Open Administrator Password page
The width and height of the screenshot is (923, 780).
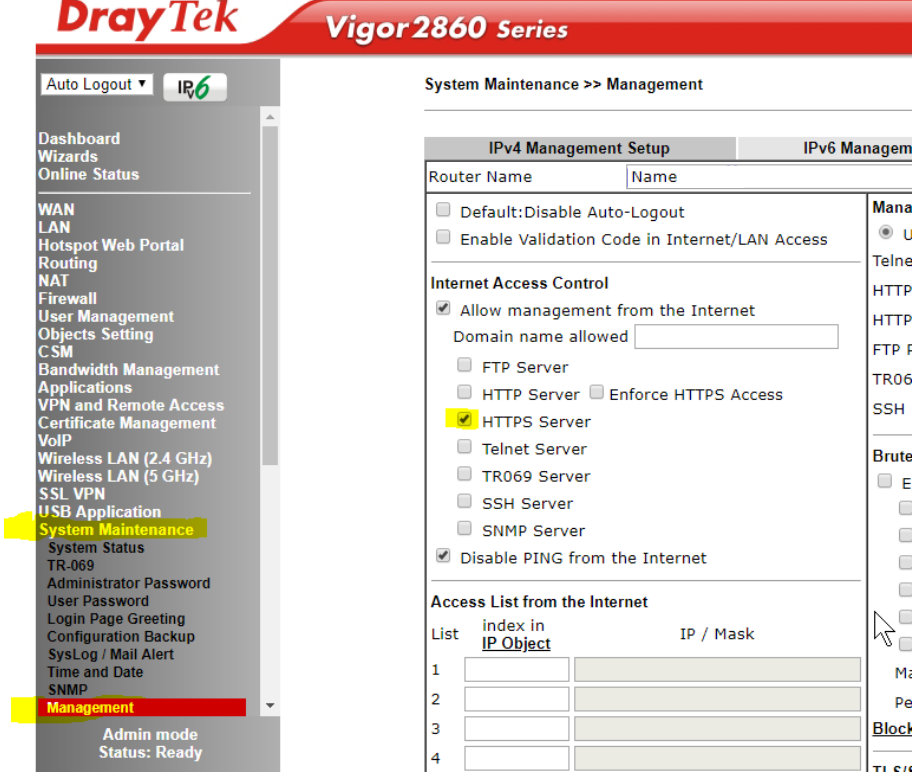click(128, 583)
